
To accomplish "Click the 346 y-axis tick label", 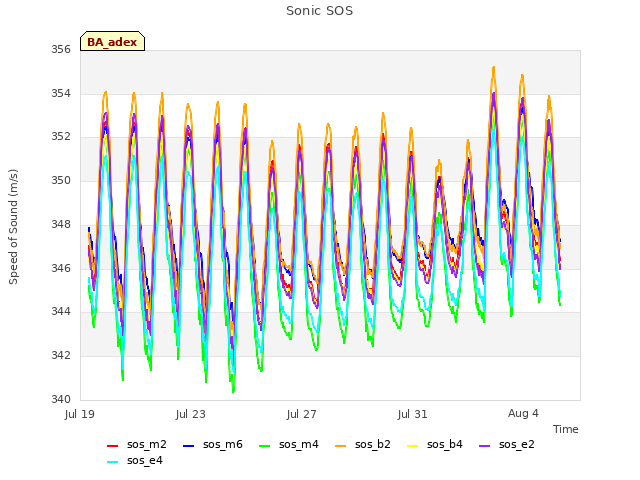I will tap(61, 268).
